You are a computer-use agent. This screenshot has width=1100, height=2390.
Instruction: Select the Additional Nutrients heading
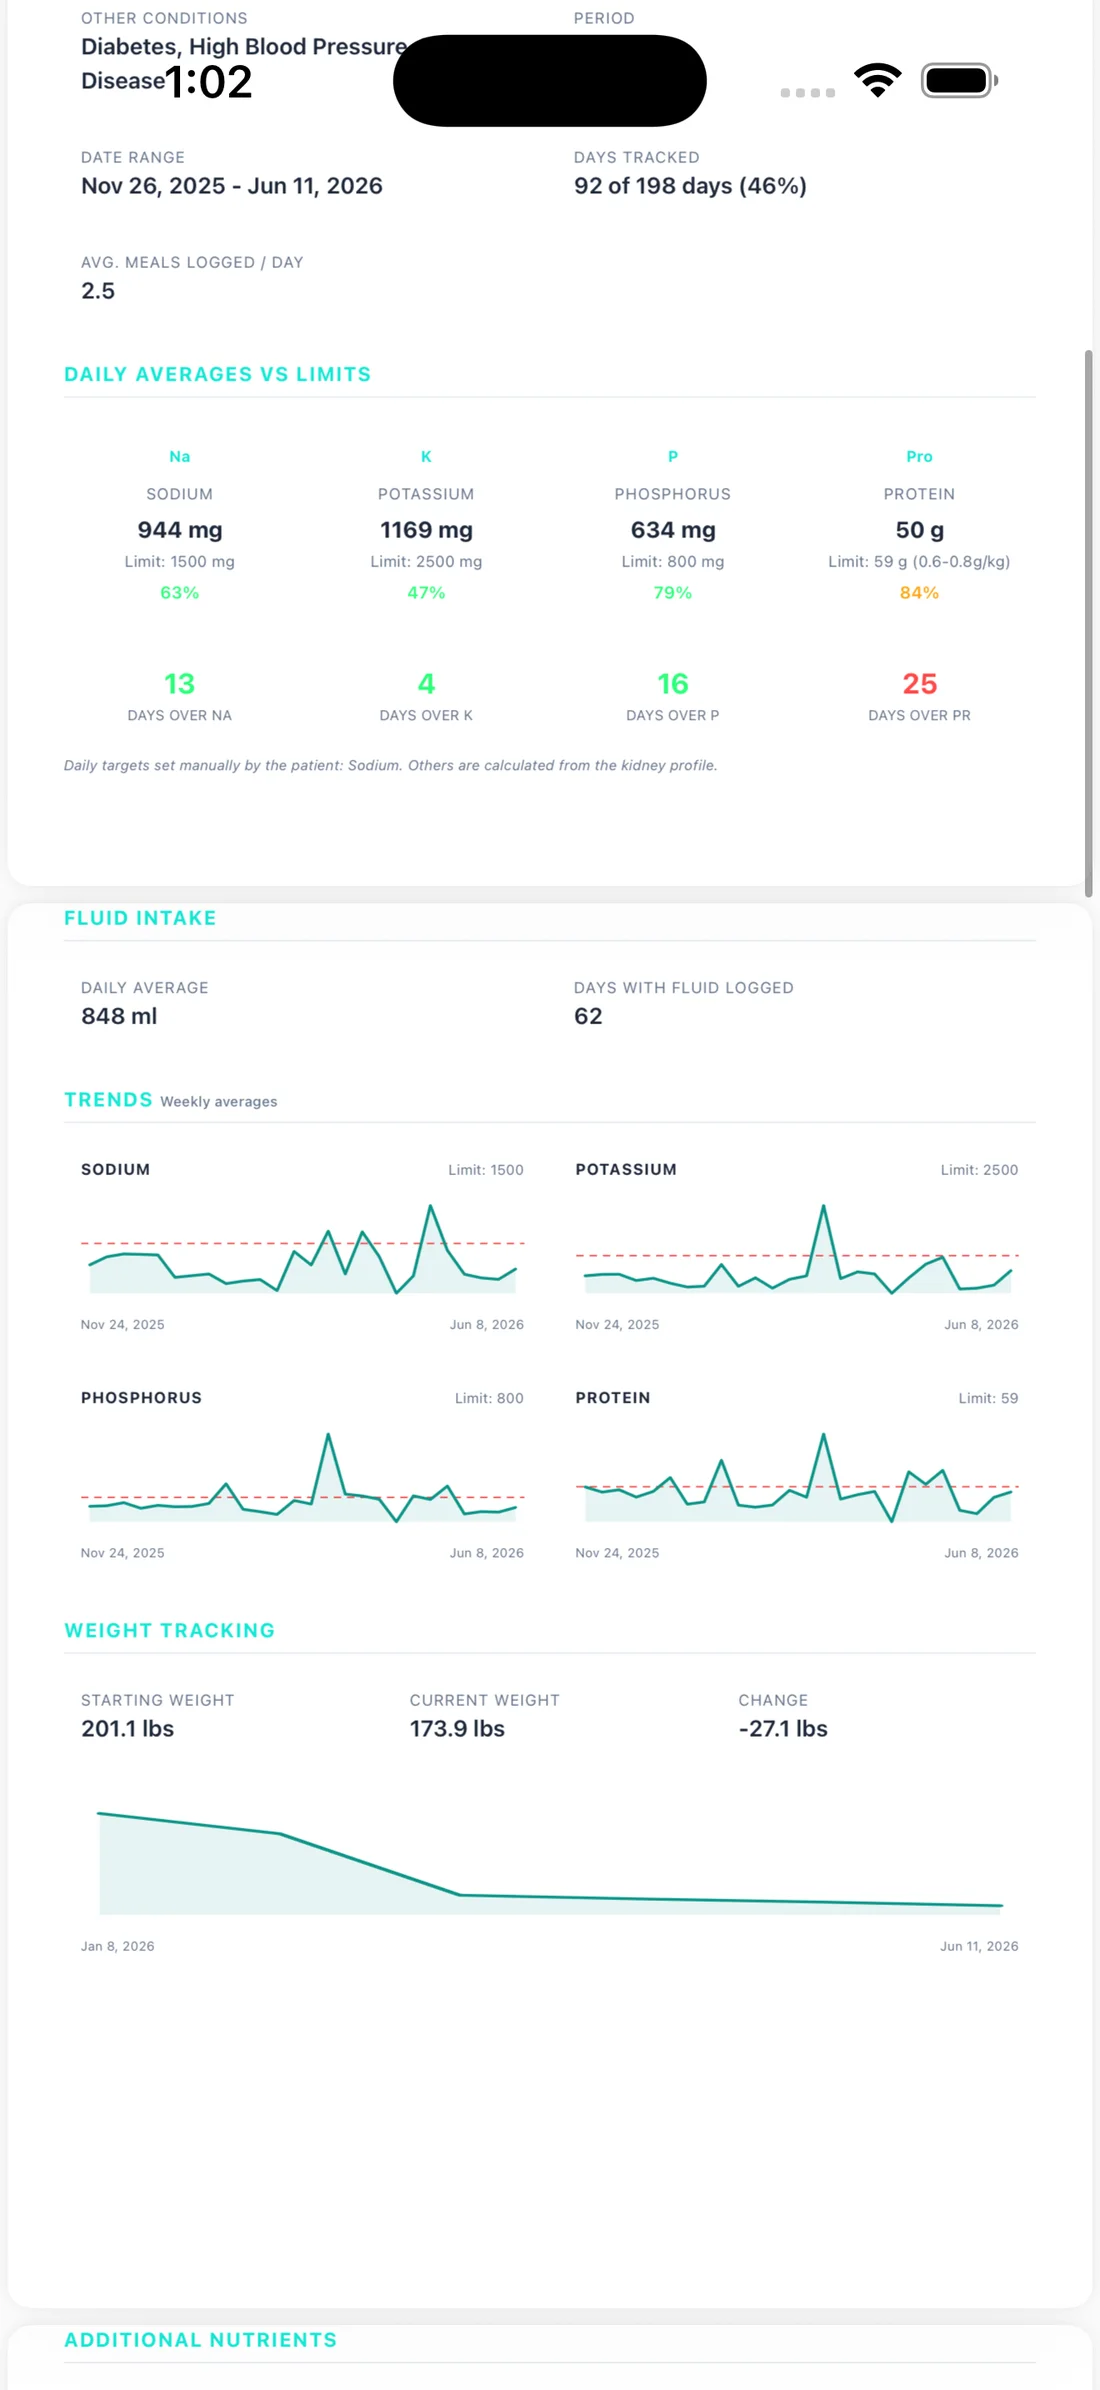(x=200, y=2340)
